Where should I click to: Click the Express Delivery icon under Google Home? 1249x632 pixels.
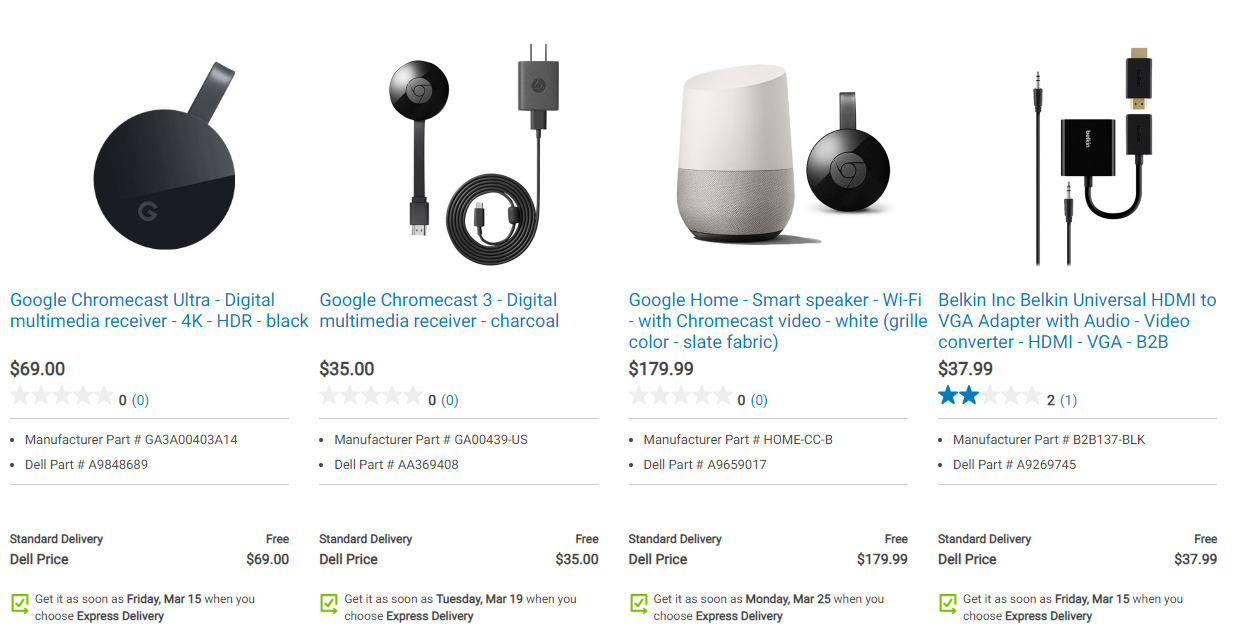pyautogui.click(x=638, y=604)
